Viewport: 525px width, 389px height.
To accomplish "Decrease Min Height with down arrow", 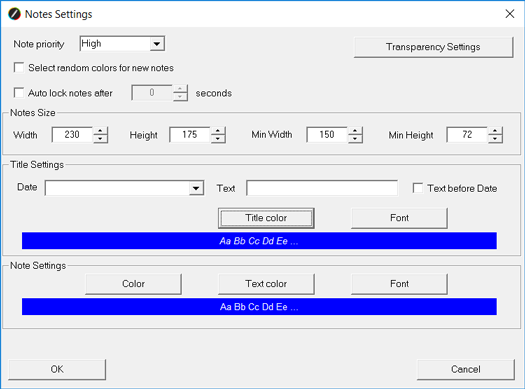I will [x=495, y=139].
